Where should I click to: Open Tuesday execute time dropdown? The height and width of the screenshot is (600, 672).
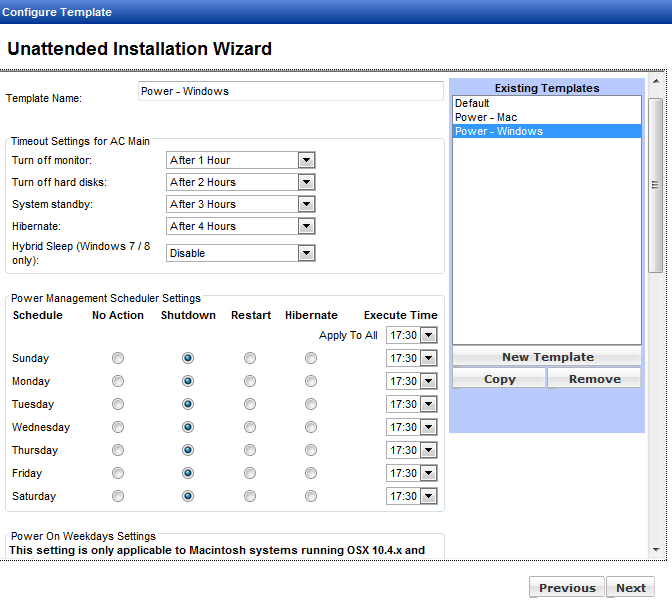tap(428, 404)
